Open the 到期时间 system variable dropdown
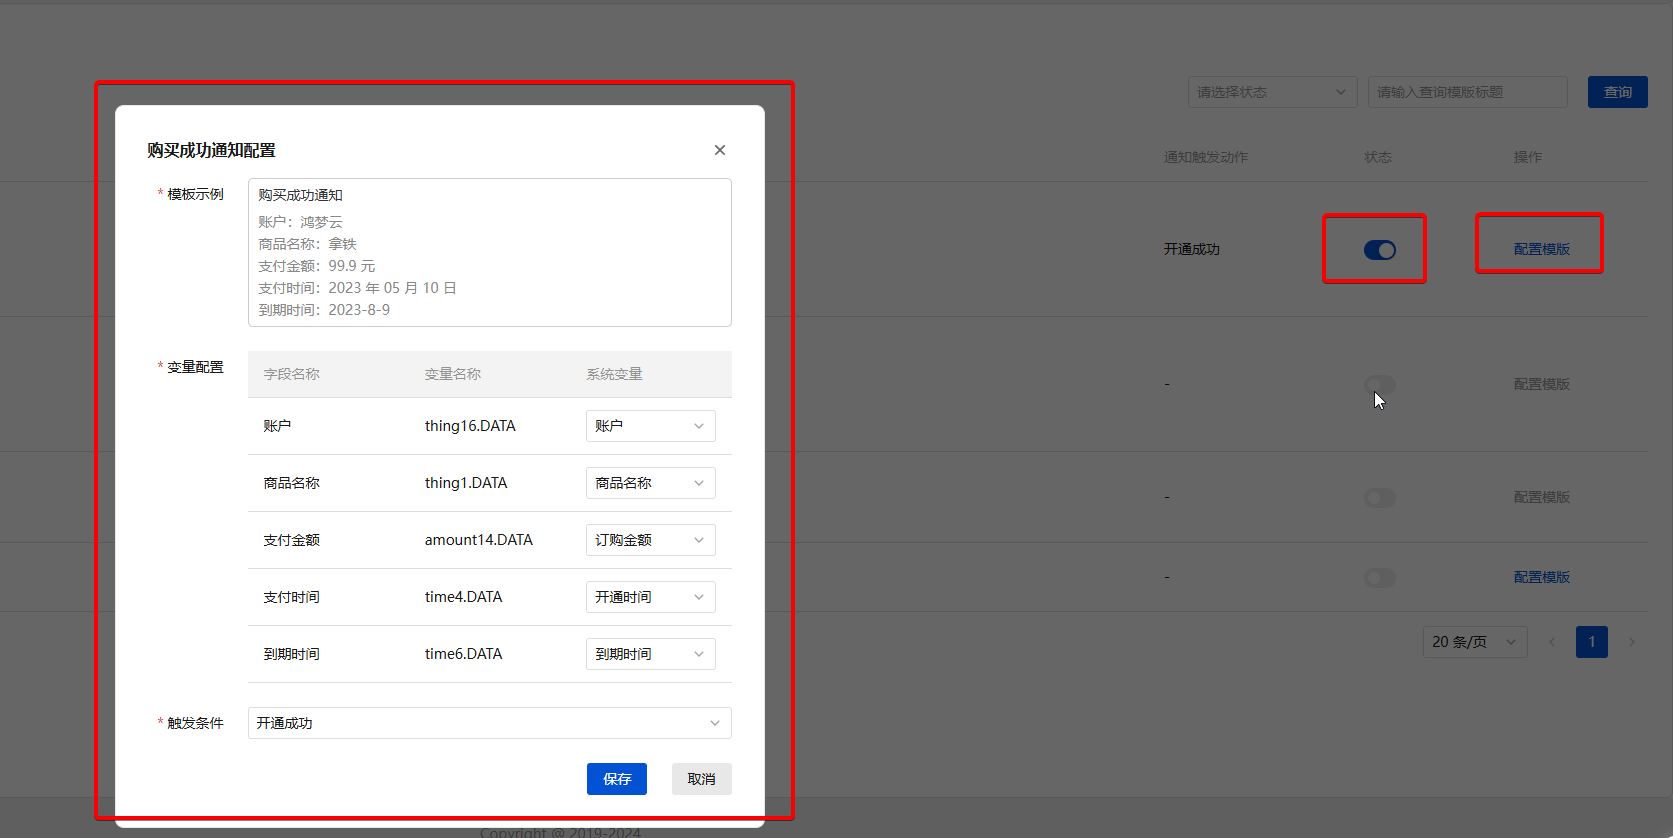 (651, 654)
